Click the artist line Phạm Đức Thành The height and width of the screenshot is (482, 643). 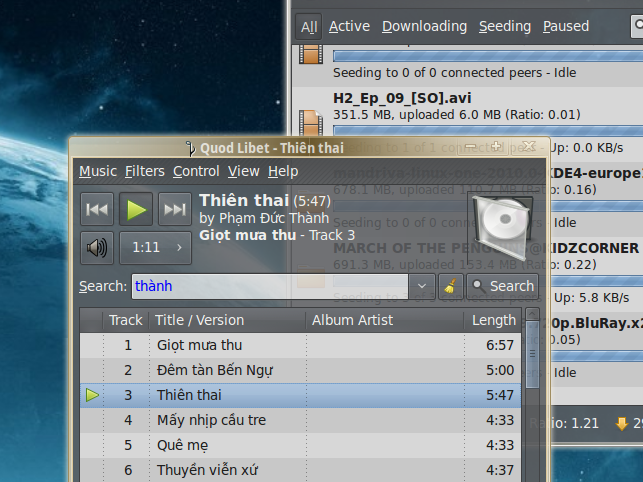pyautogui.click(x=264, y=218)
